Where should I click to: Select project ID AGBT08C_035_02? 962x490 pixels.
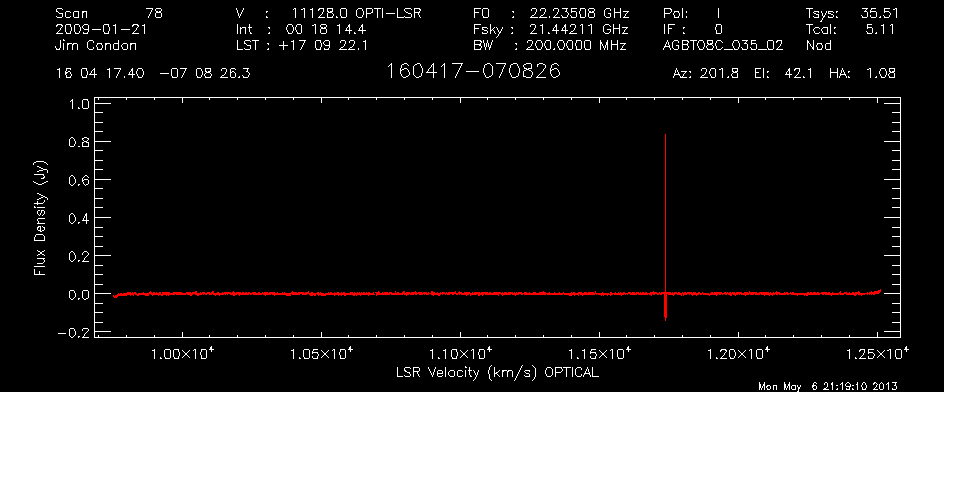click(723, 45)
